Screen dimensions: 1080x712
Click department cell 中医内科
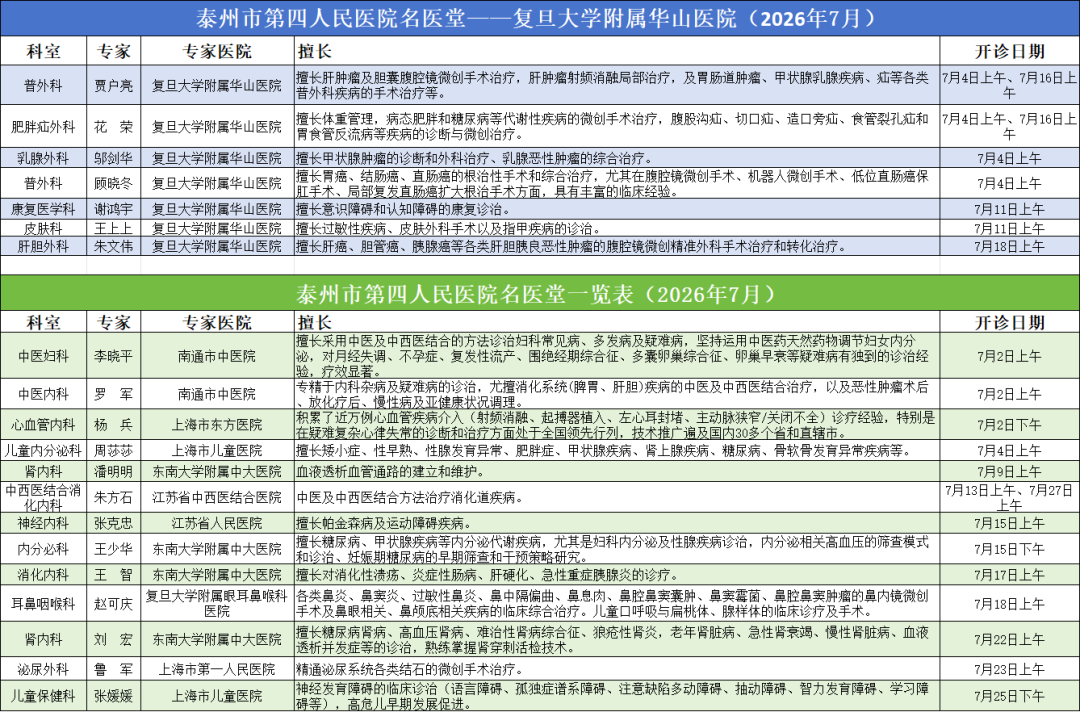(x=43, y=394)
